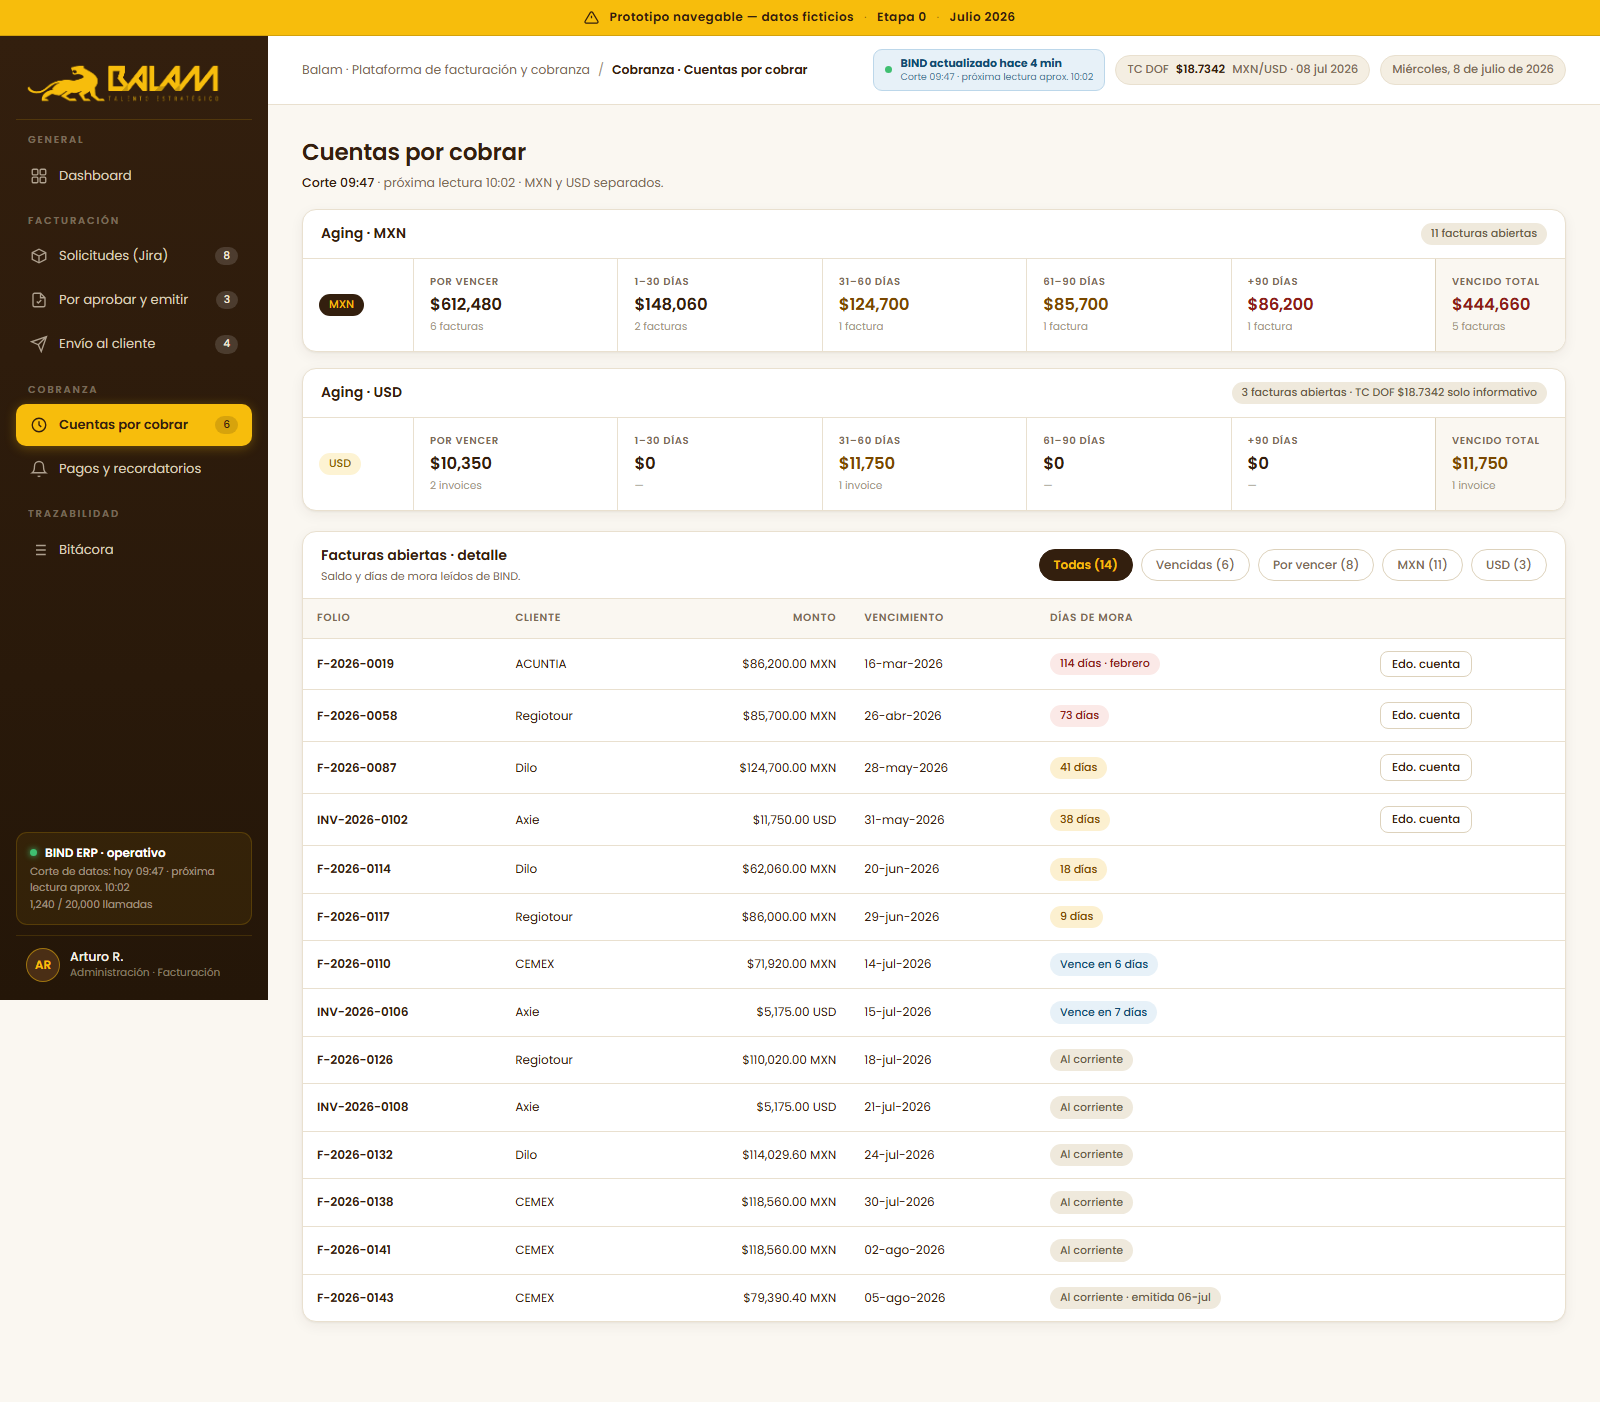1600x1402 pixels.
Task: Open Edo. cuenta for F-2026-0058
Action: click(1426, 715)
